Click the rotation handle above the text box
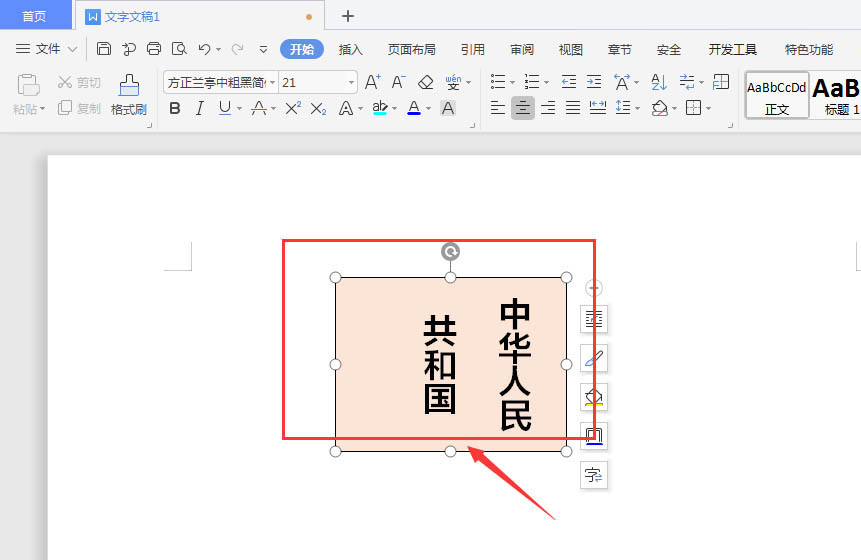 click(x=450, y=252)
